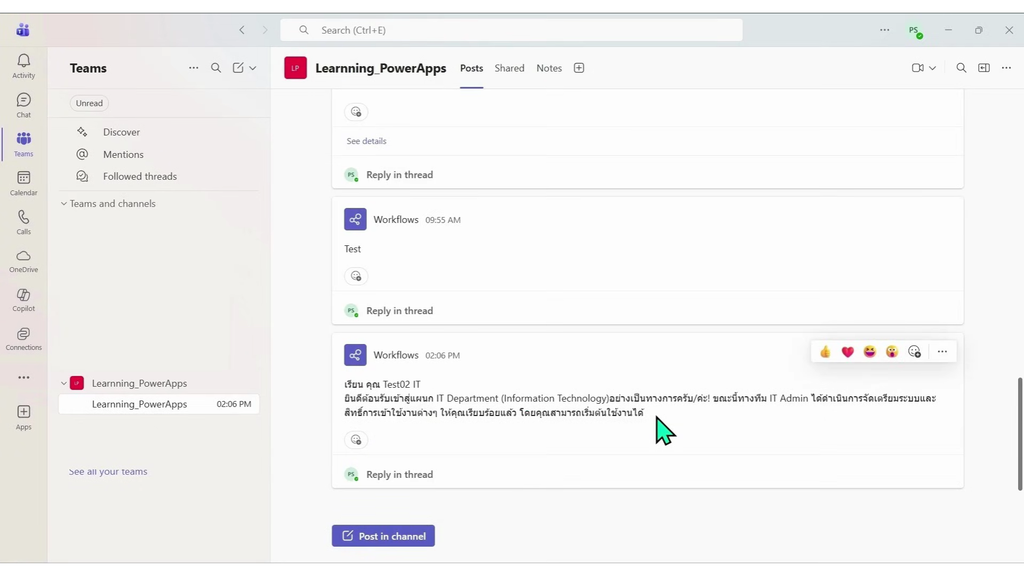The image size is (1024, 576).
Task: Select the Learnning_PowerApps team name
Action: click(139, 383)
